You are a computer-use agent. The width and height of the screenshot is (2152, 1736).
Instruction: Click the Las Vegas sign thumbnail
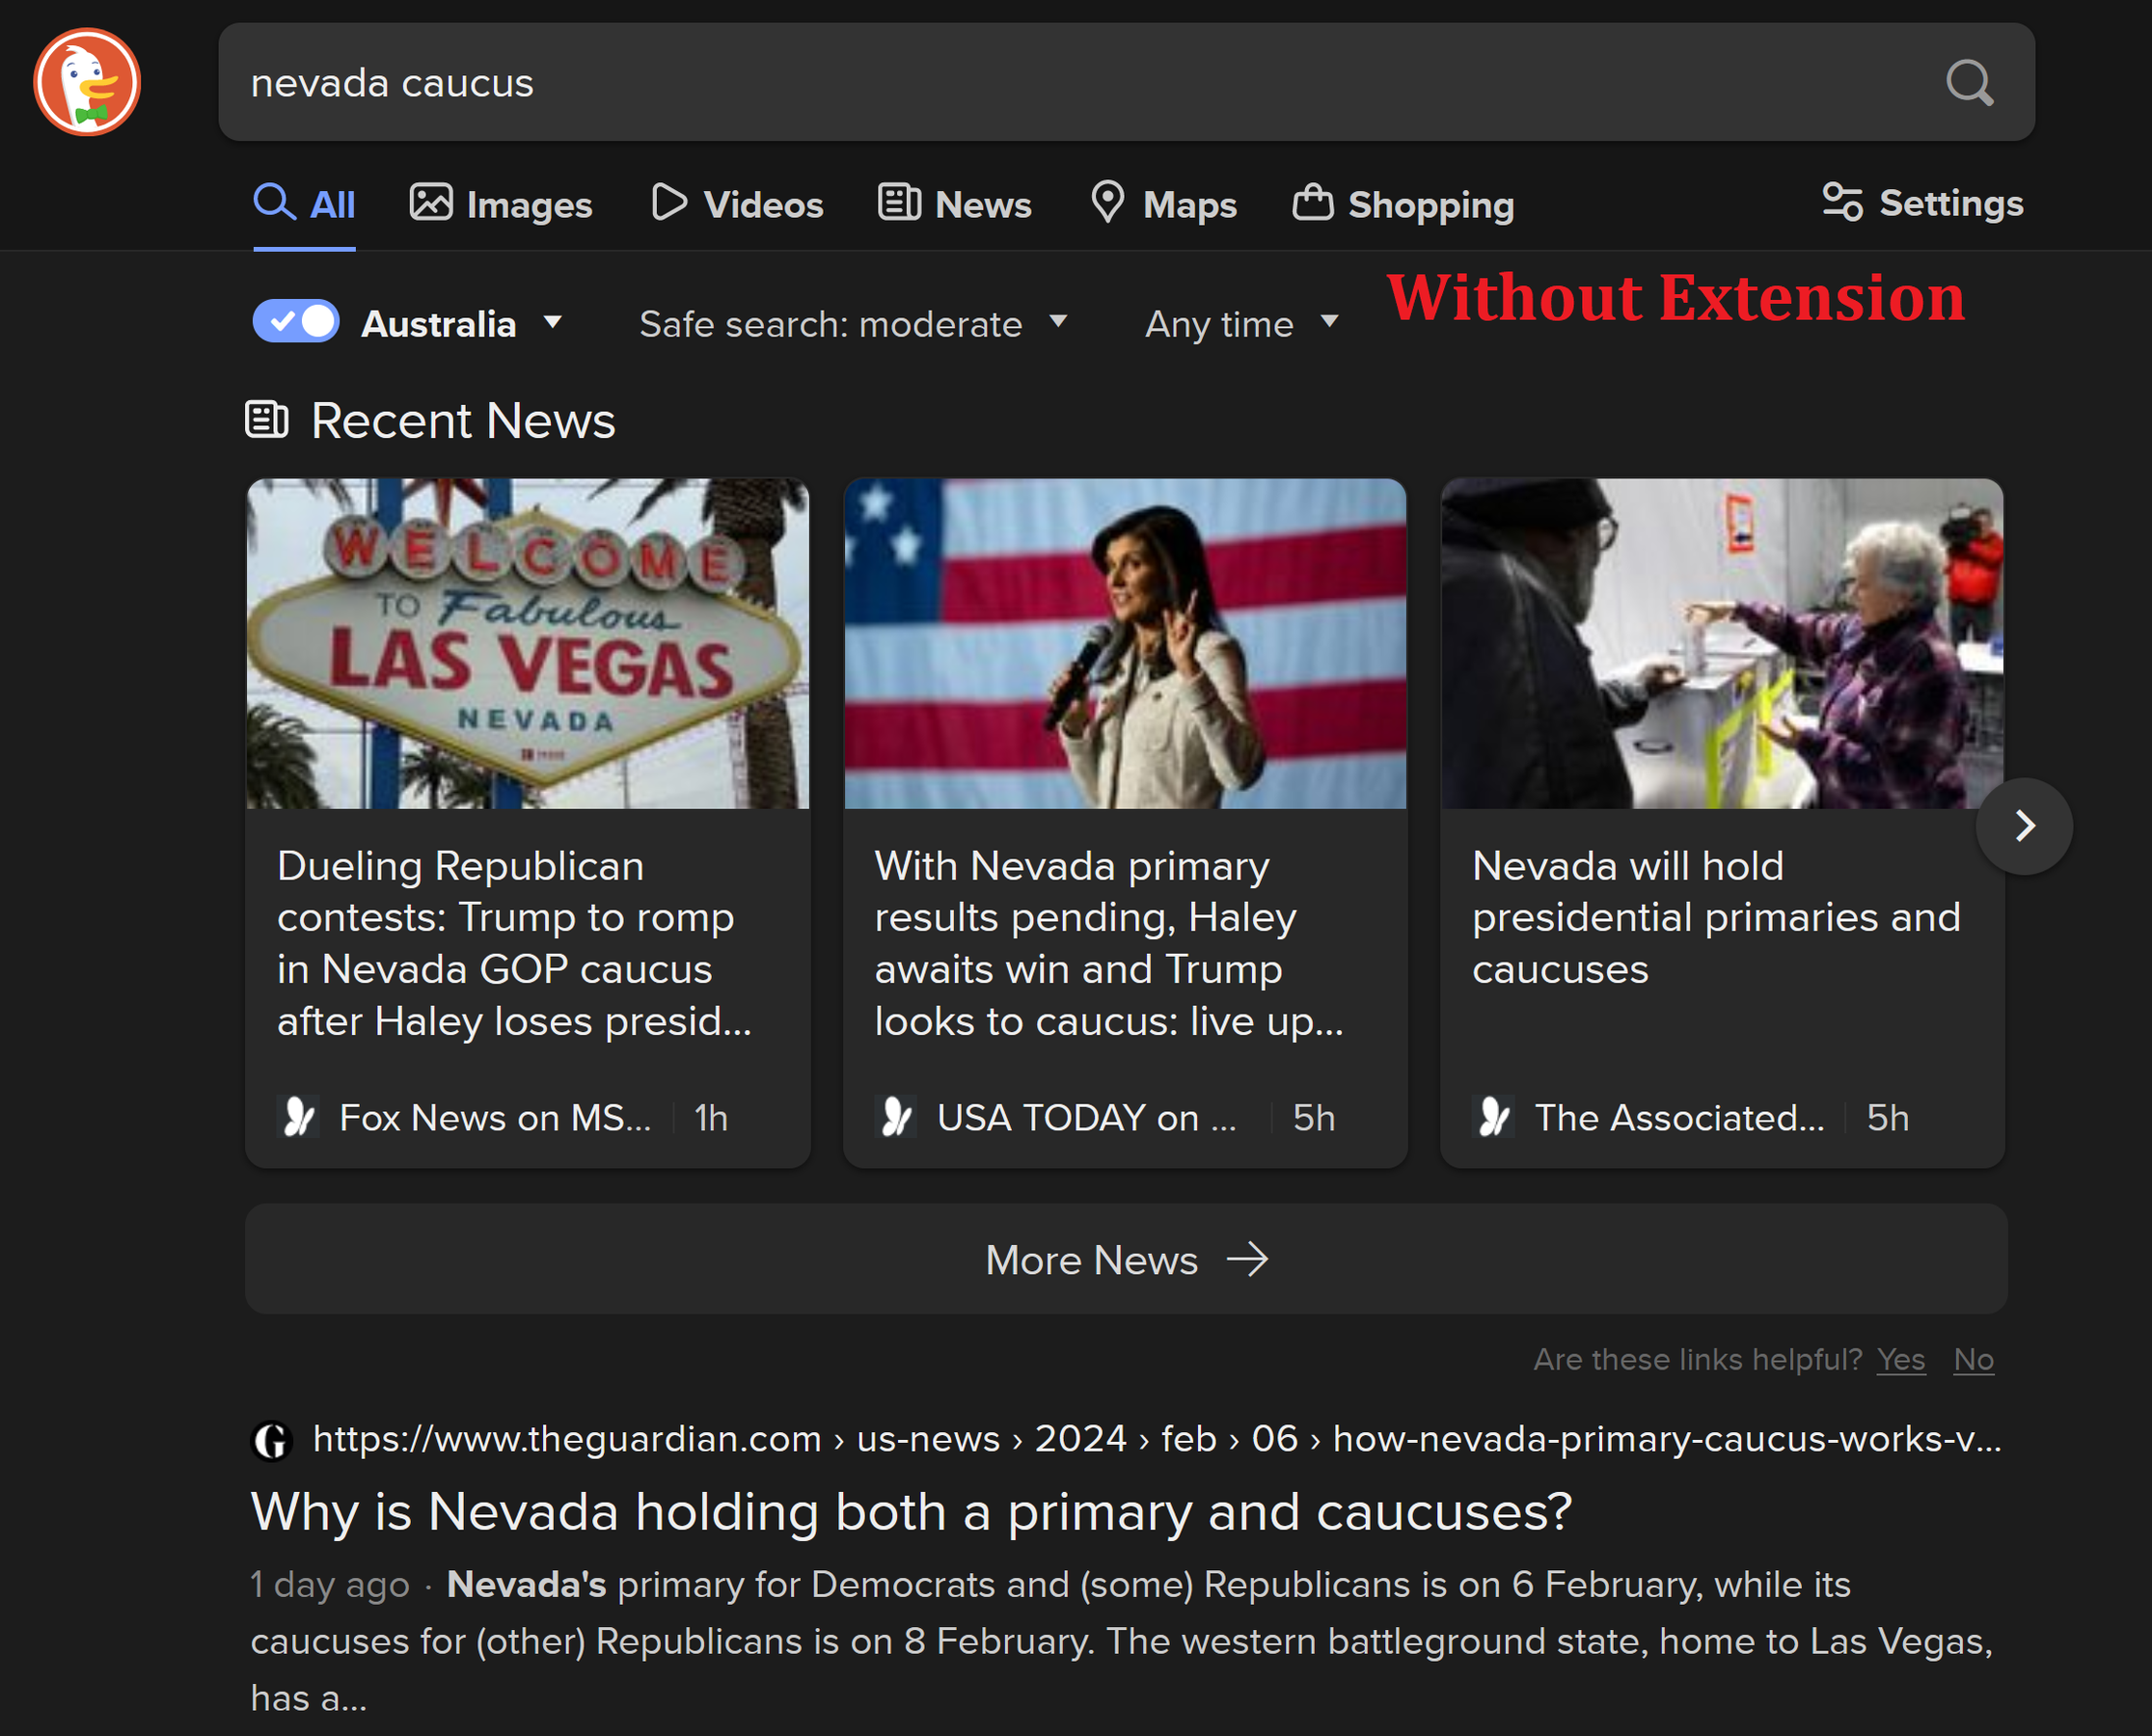[x=528, y=643]
